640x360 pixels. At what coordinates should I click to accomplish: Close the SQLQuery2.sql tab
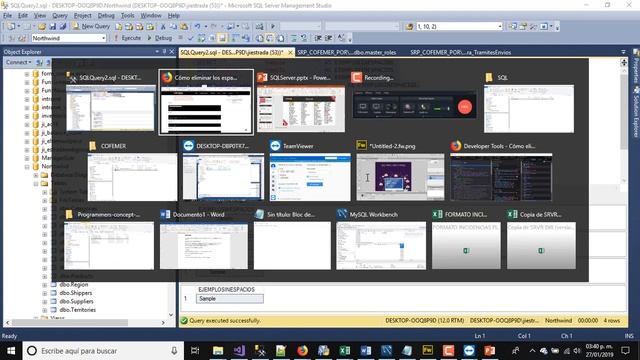[x=290, y=52]
